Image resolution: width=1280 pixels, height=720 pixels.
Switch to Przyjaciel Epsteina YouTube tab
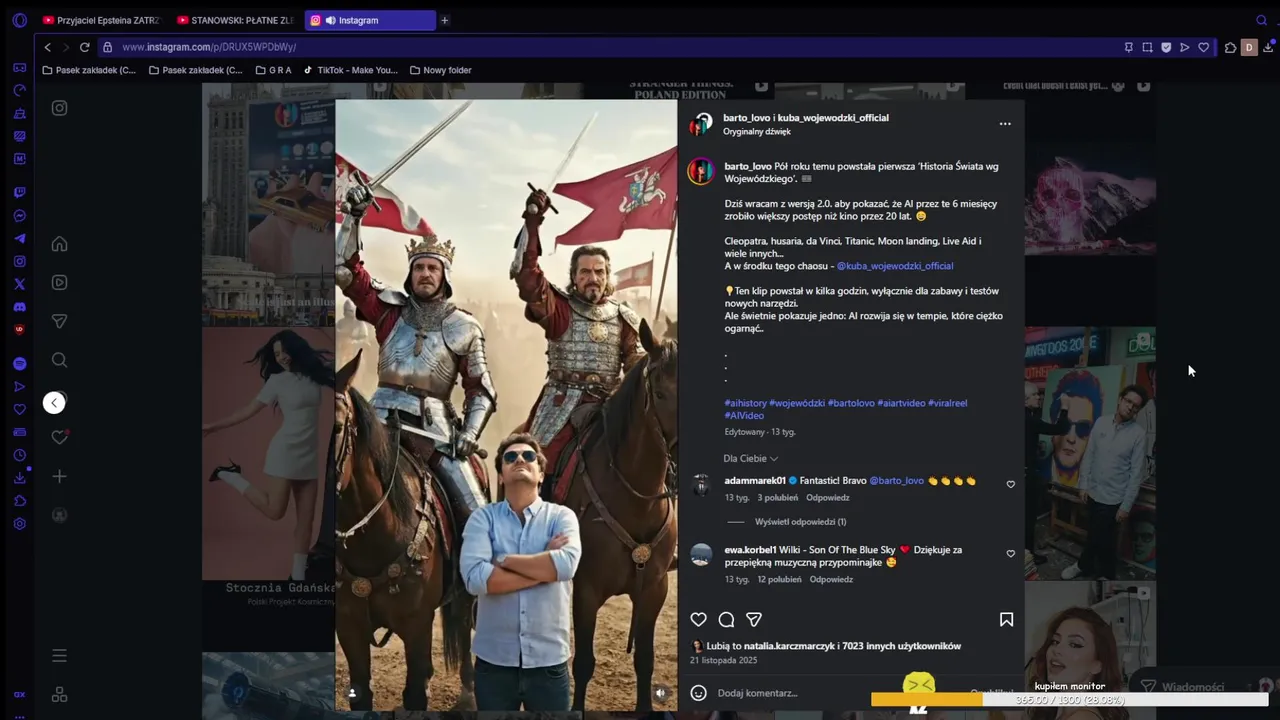click(x=101, y=20)
